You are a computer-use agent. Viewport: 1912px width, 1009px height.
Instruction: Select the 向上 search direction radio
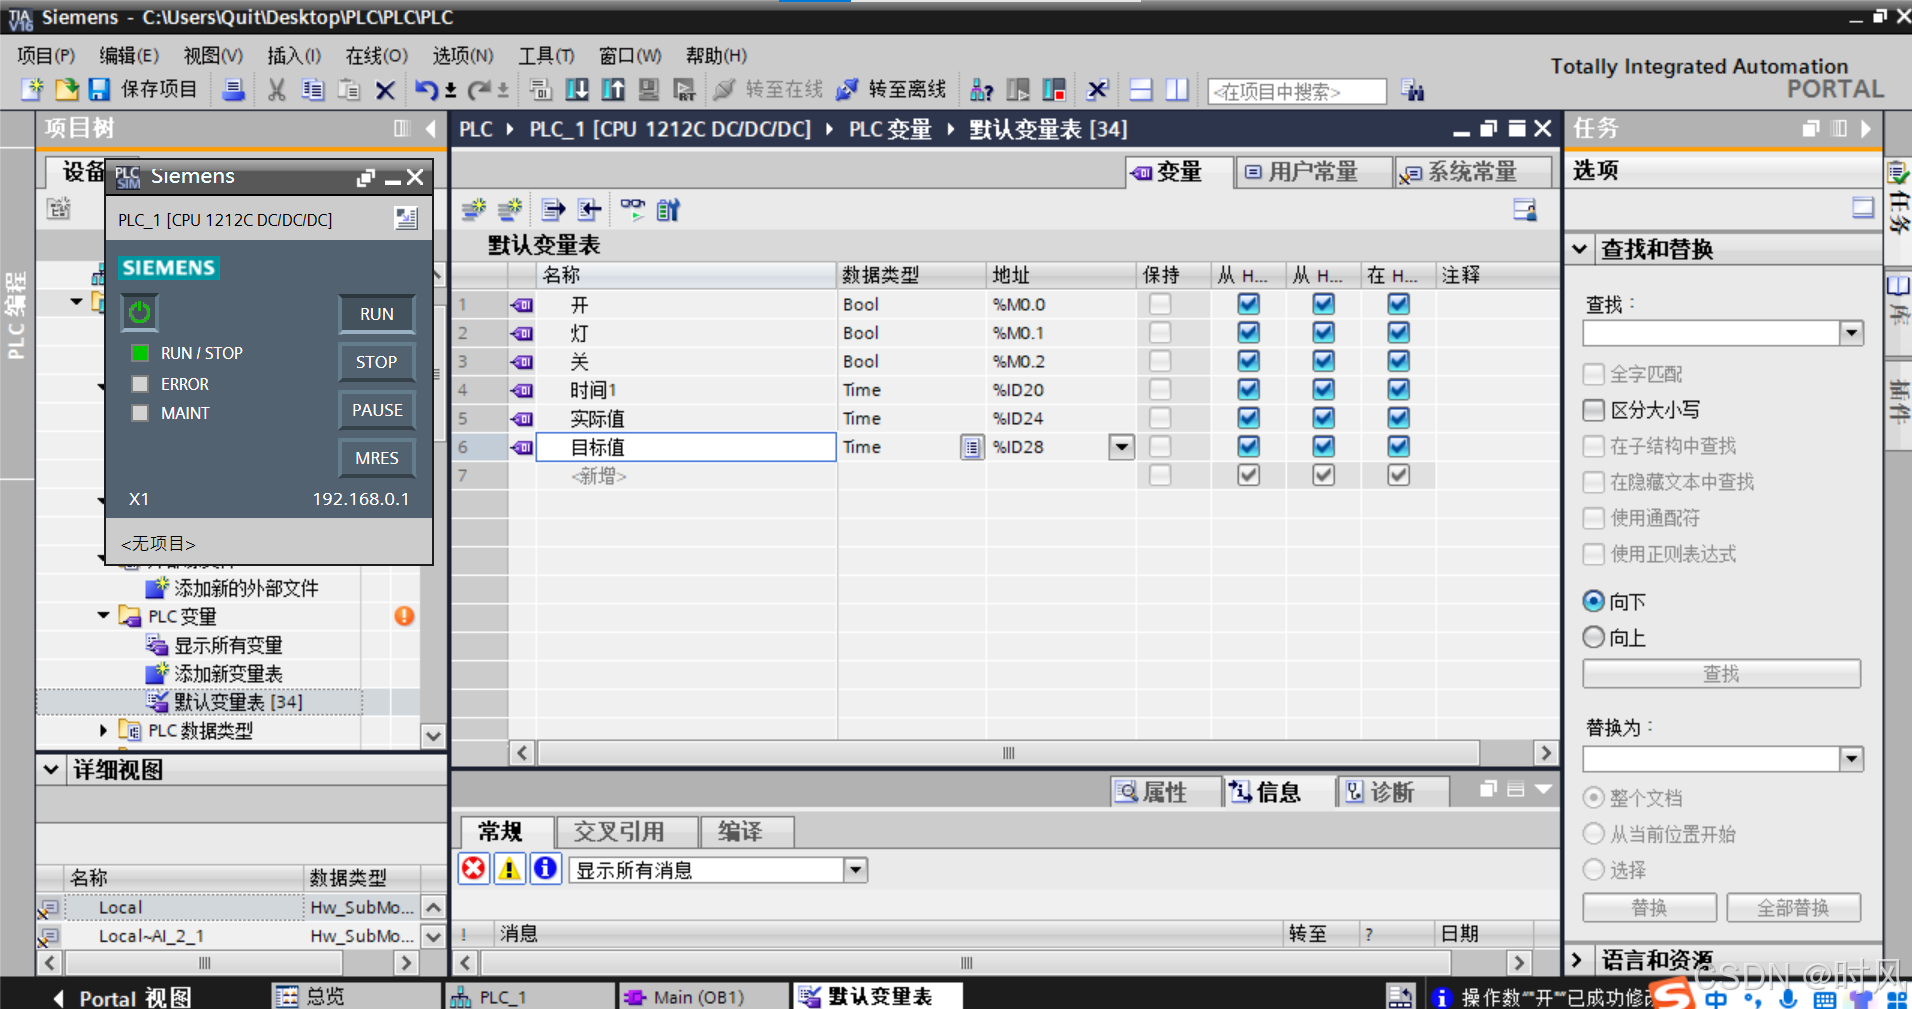[x=1594, y=637]
